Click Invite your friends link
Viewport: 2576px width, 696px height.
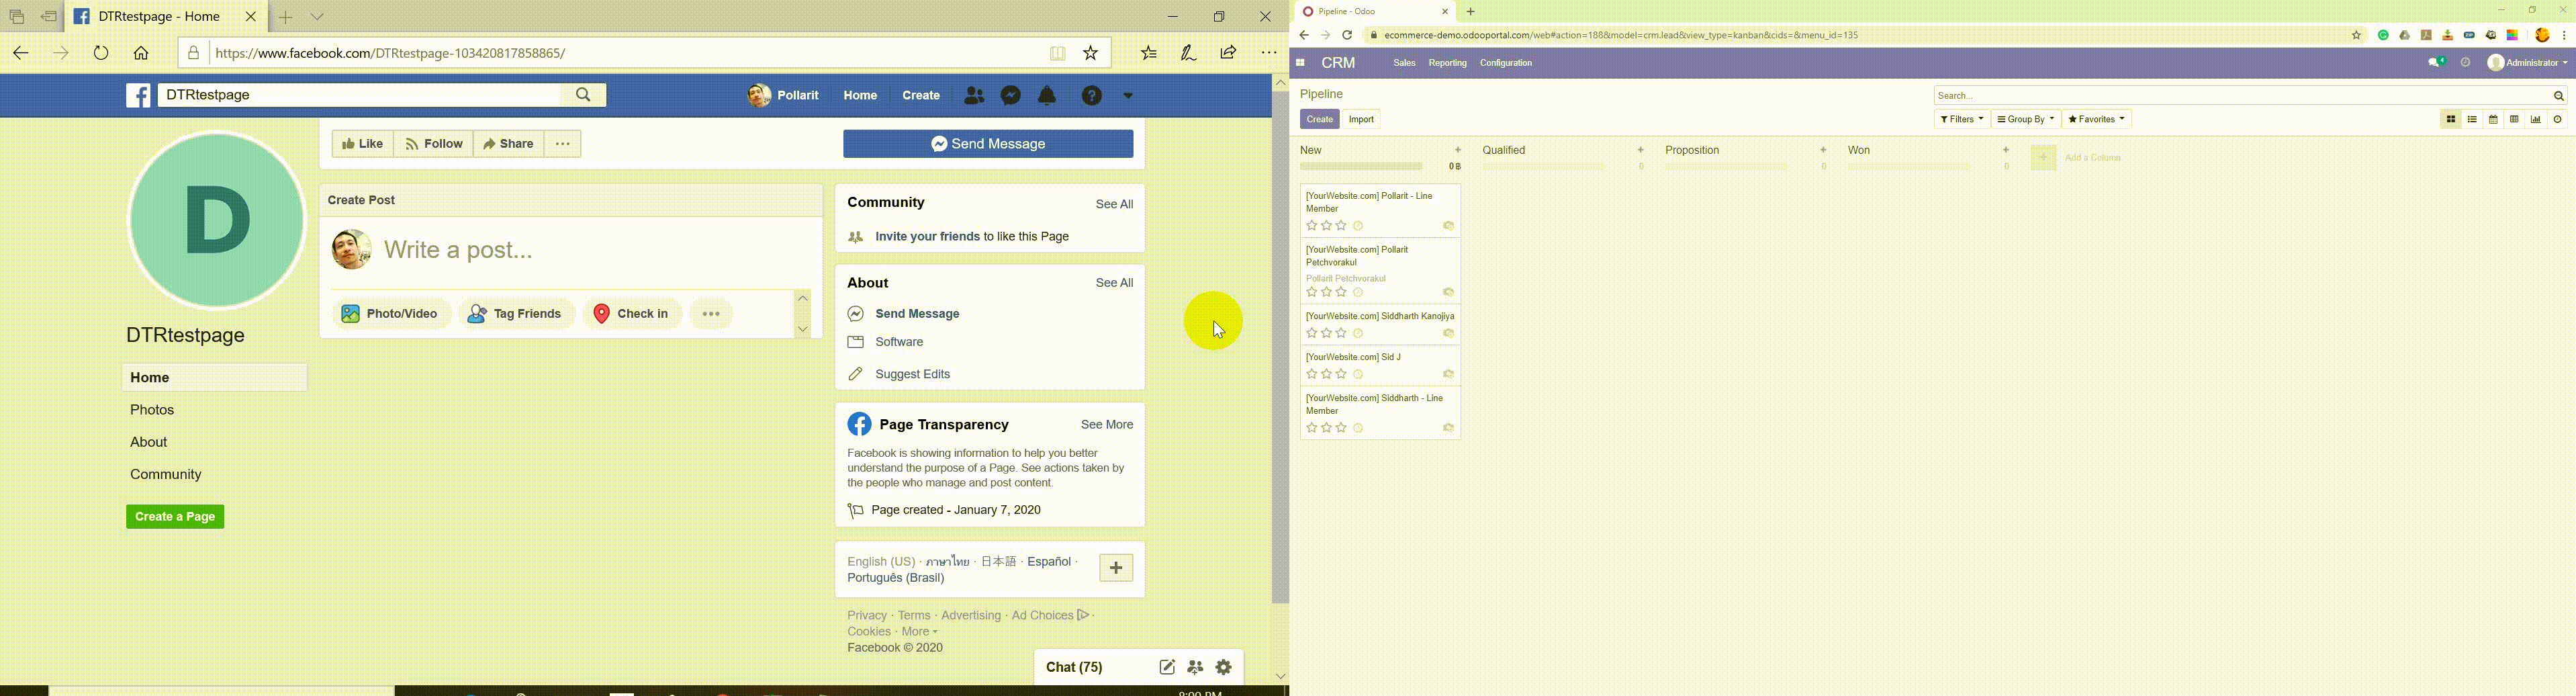tap(927, 237)
